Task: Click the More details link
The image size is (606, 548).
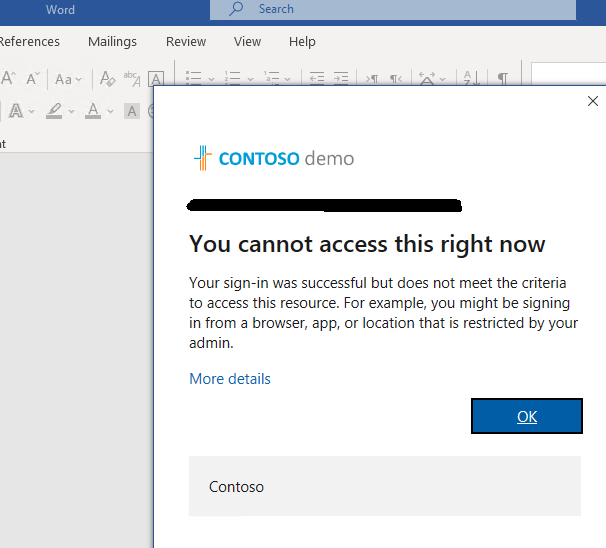Action: pos(230,379)
